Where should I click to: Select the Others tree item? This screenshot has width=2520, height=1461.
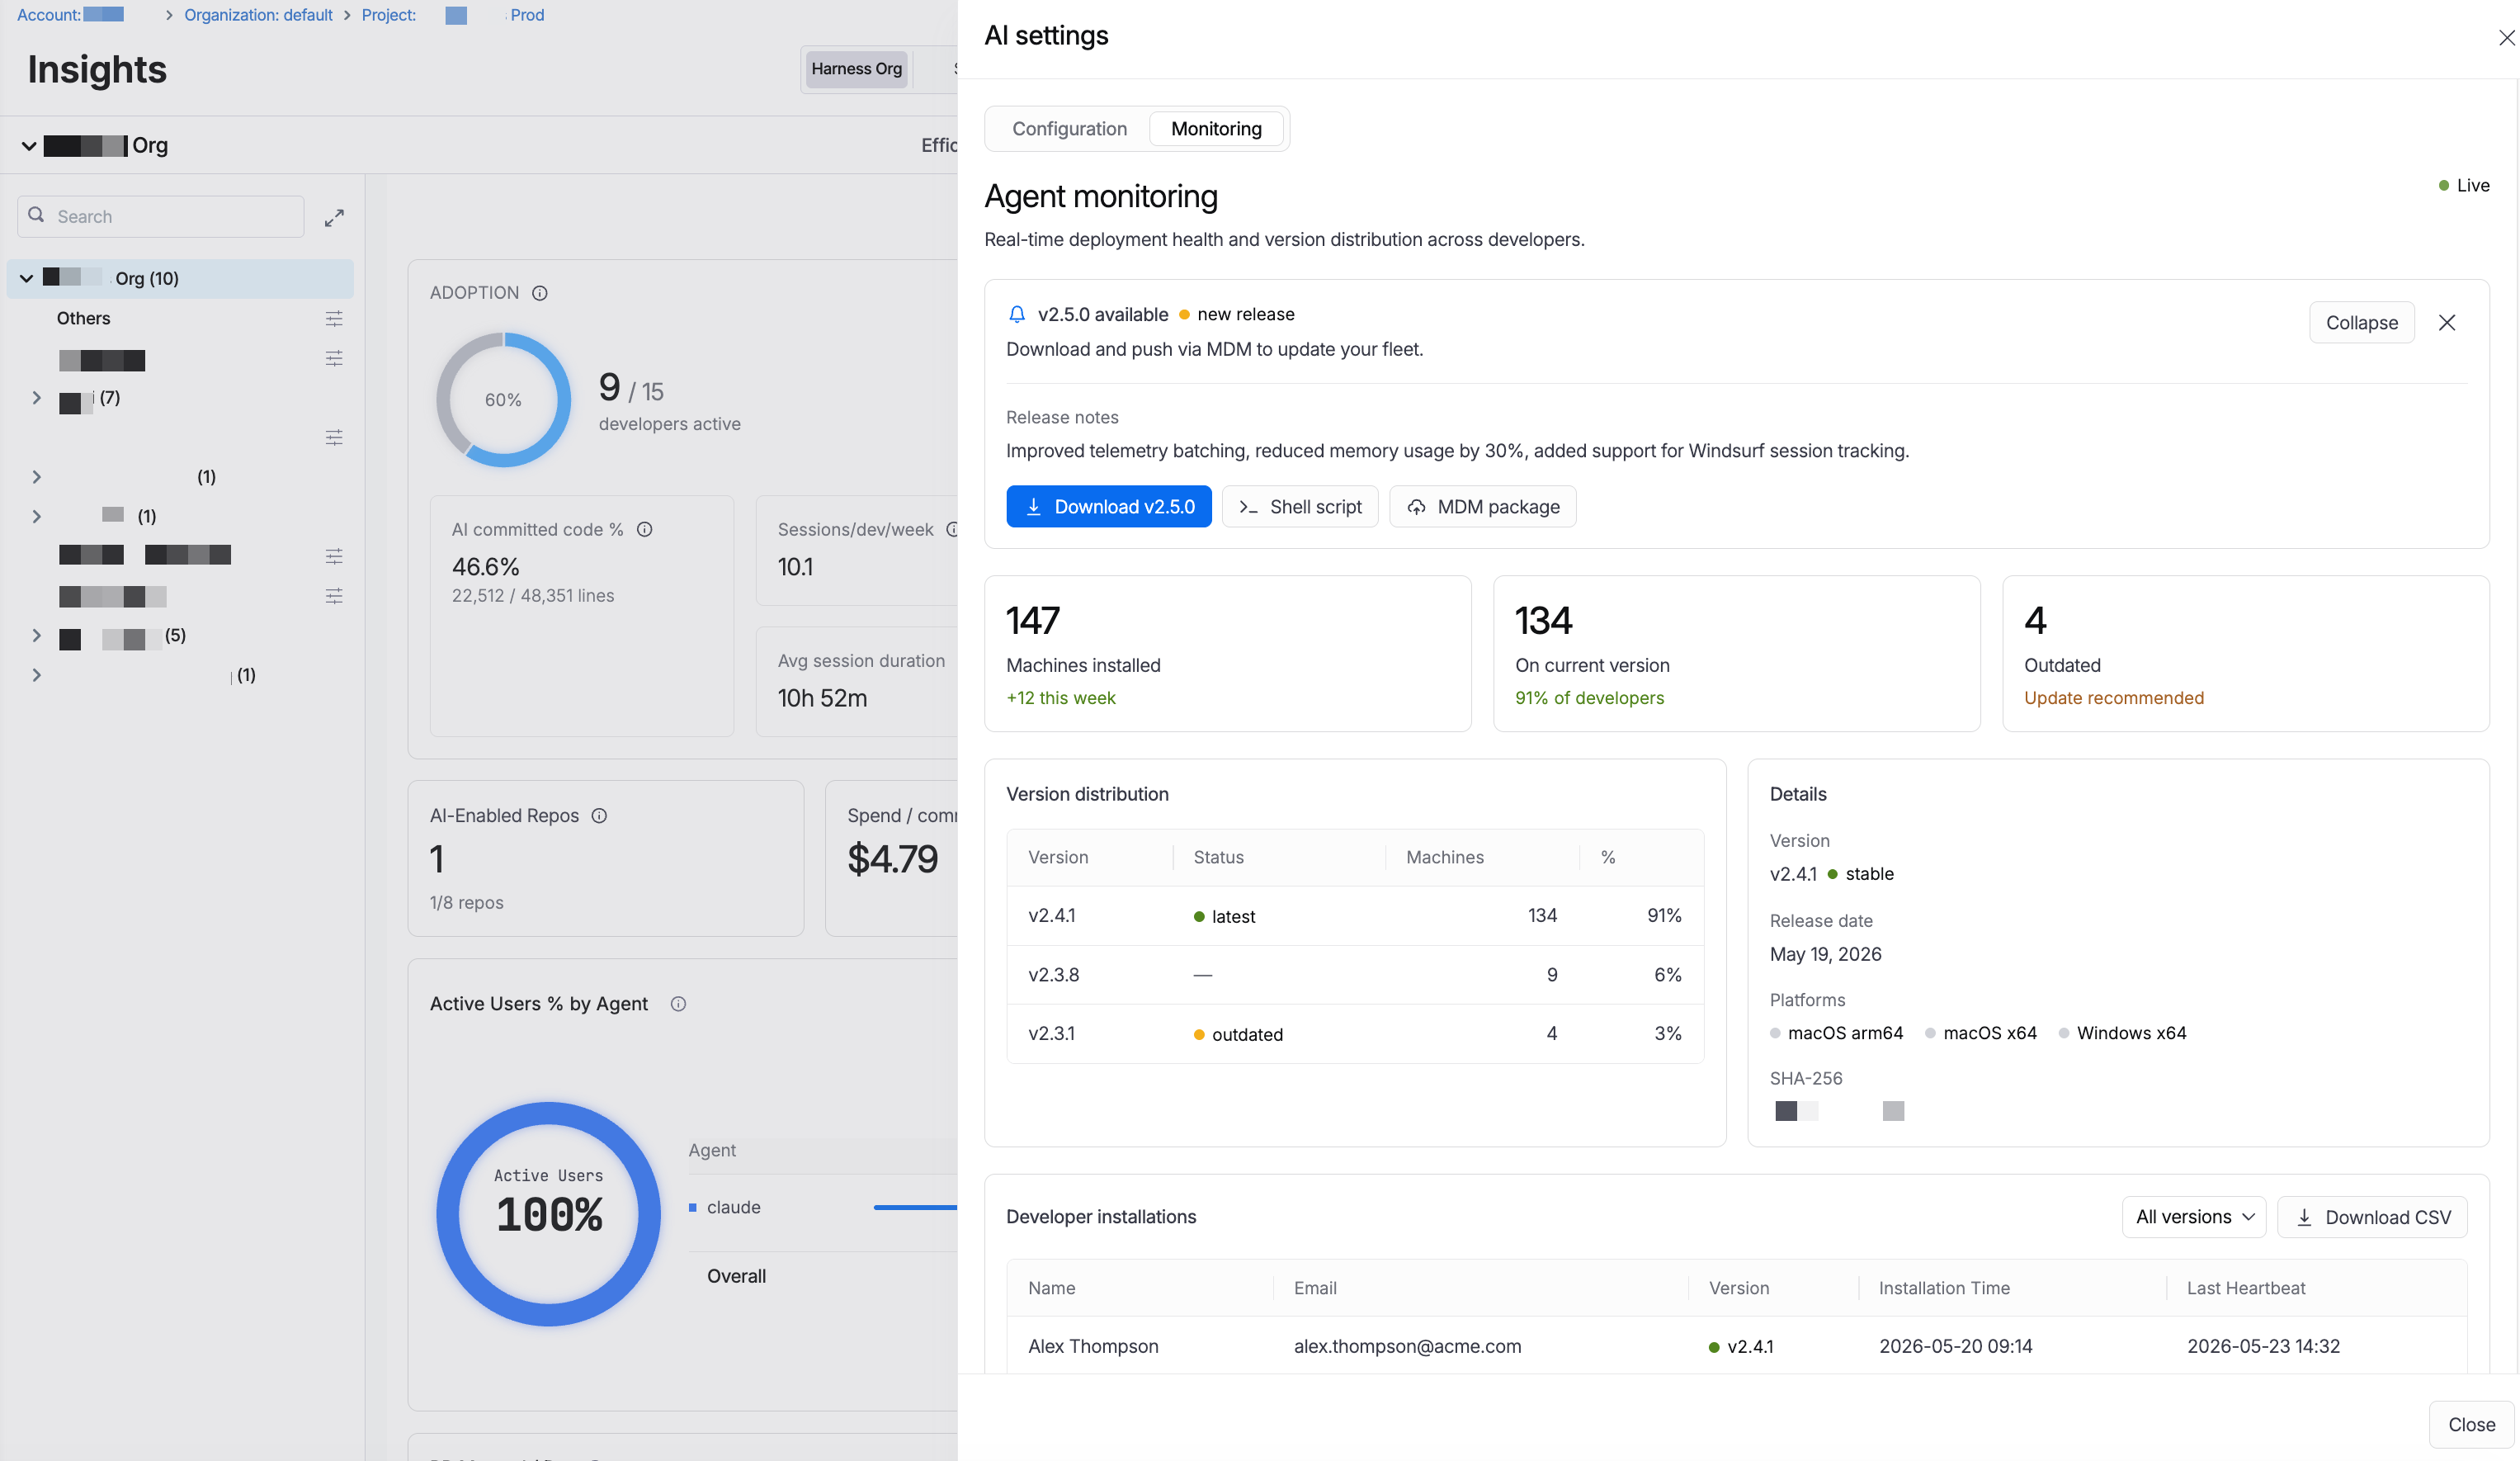point(83,318)
